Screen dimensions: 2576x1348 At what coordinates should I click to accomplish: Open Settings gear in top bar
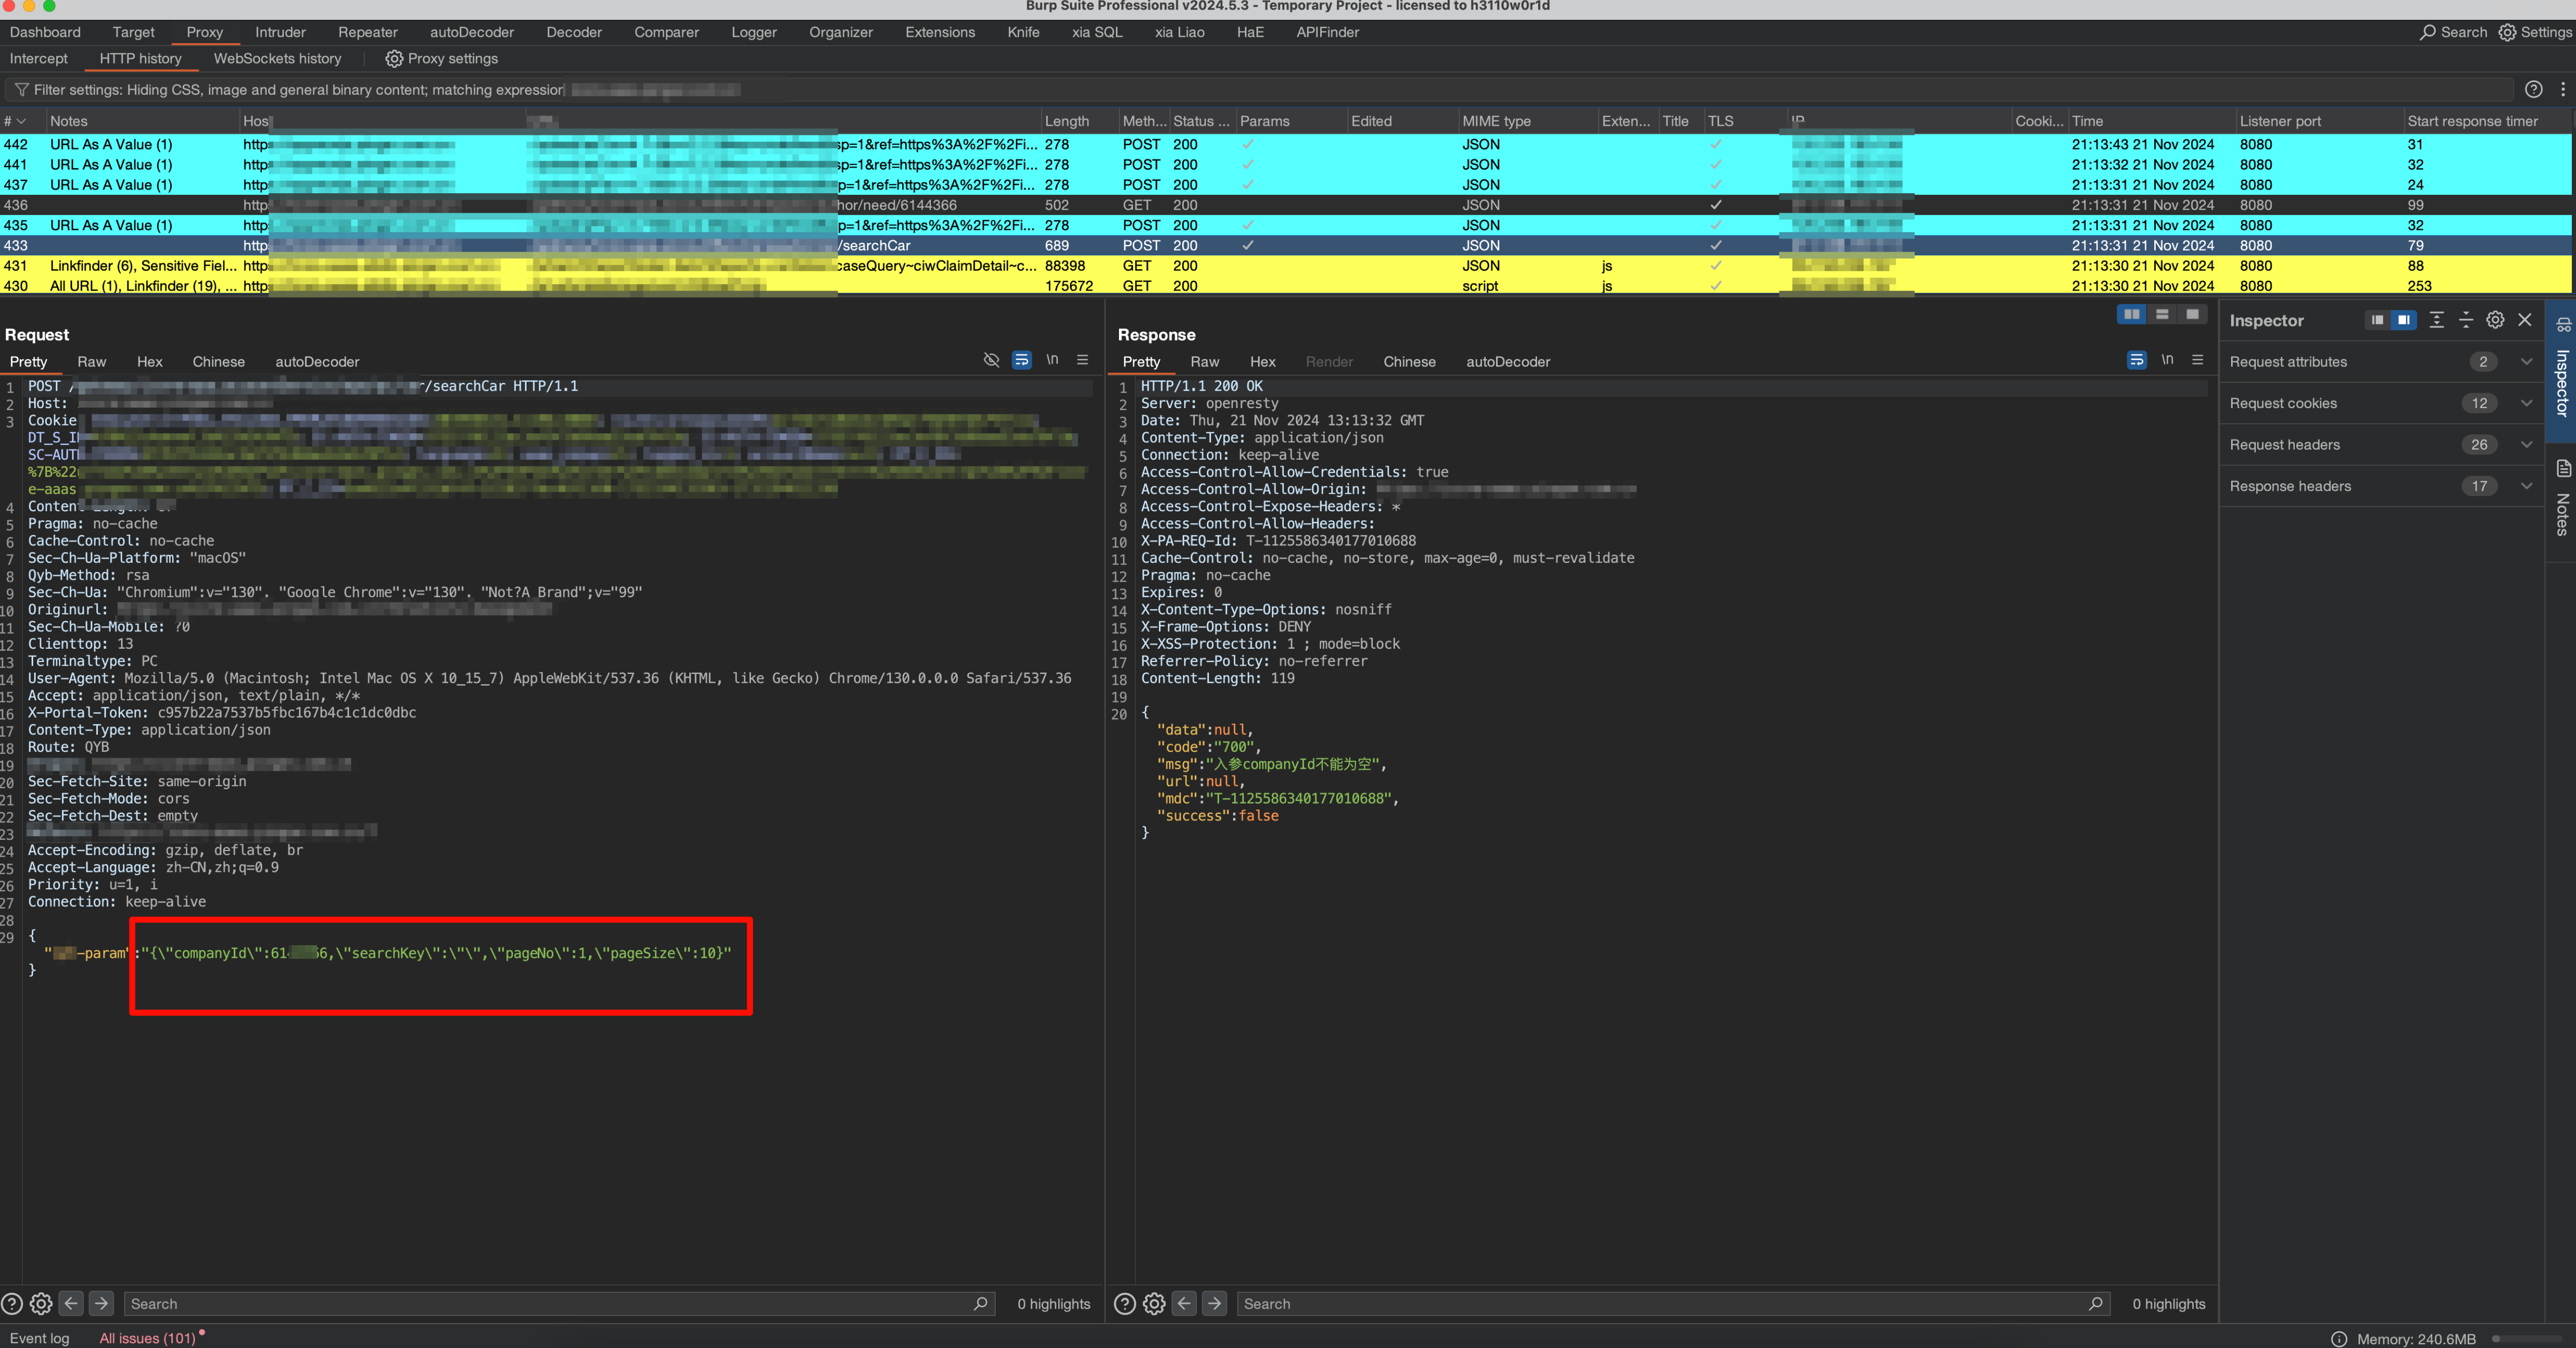(2507, 32)
